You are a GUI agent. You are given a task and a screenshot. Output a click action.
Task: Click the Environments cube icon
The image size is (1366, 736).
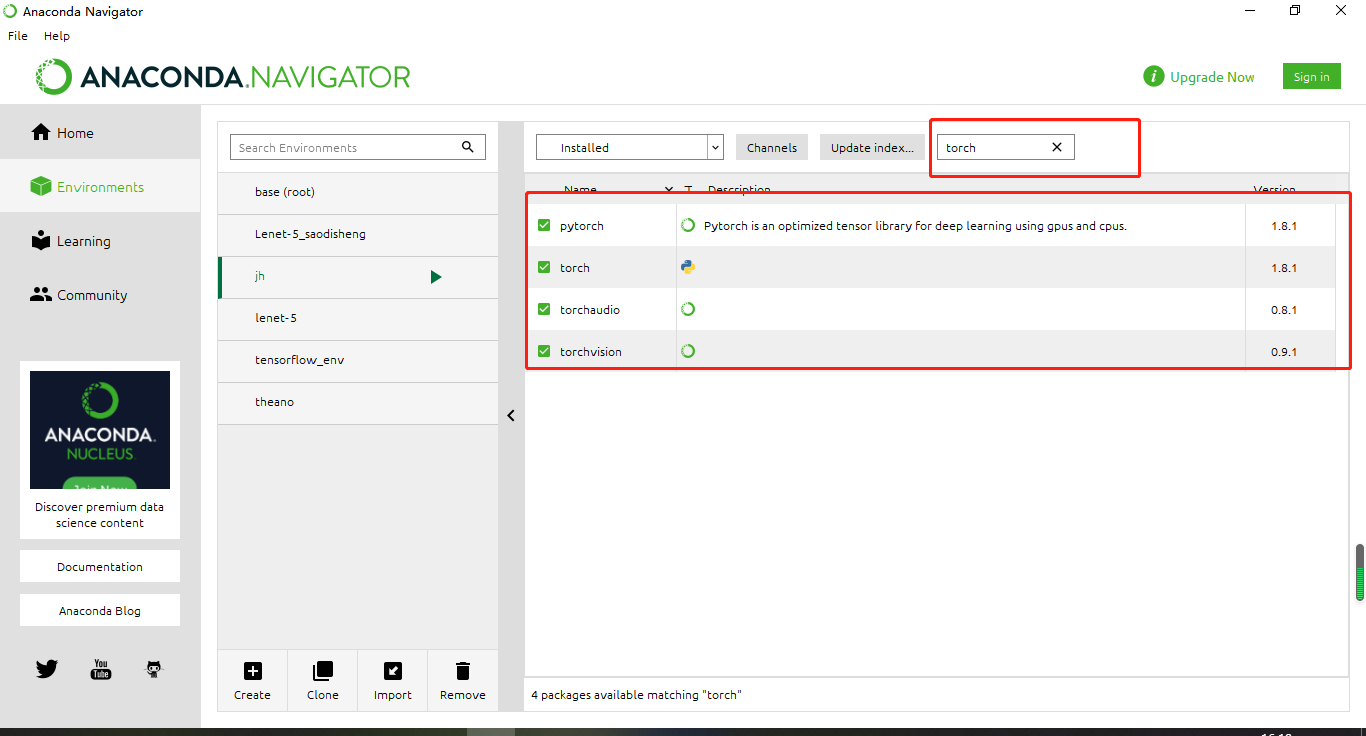click(x=41, y=186)
